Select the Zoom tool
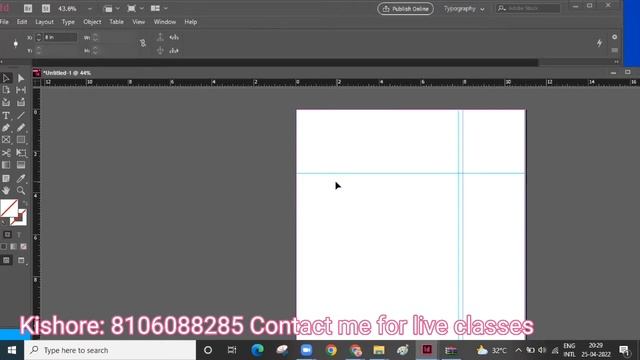640x360 pixels. point(21,190)
